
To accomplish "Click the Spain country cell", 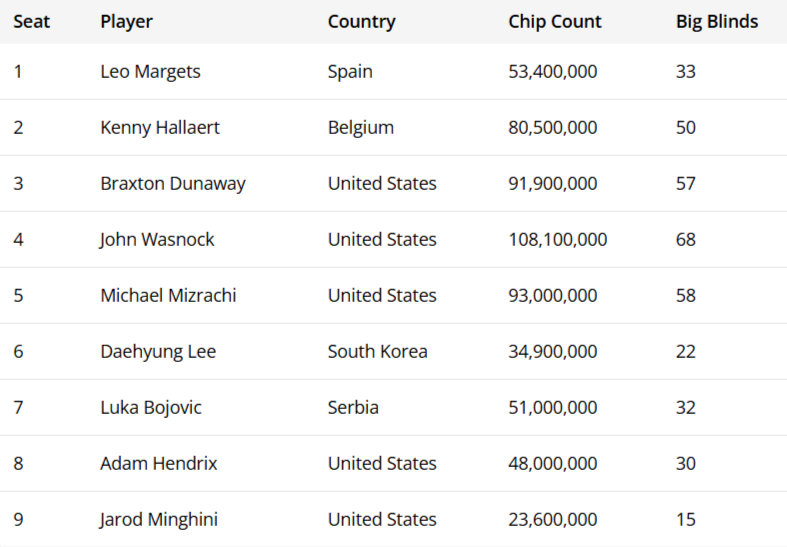I will [x=350, y=72].
